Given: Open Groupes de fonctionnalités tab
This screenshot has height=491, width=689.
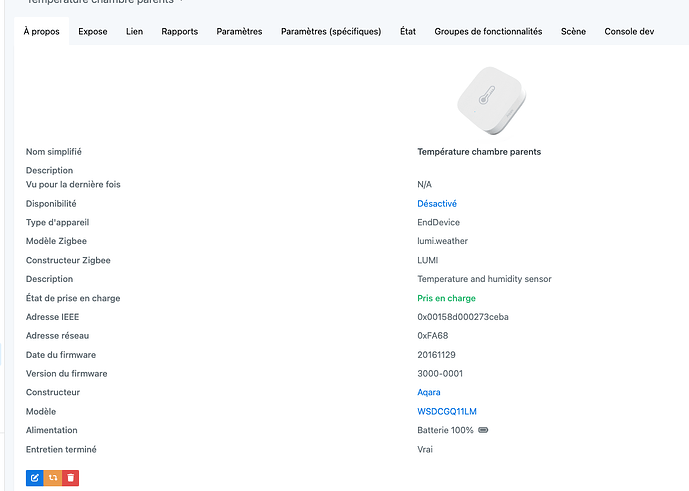Looking at the screenshot, I should tap(488, 32).
